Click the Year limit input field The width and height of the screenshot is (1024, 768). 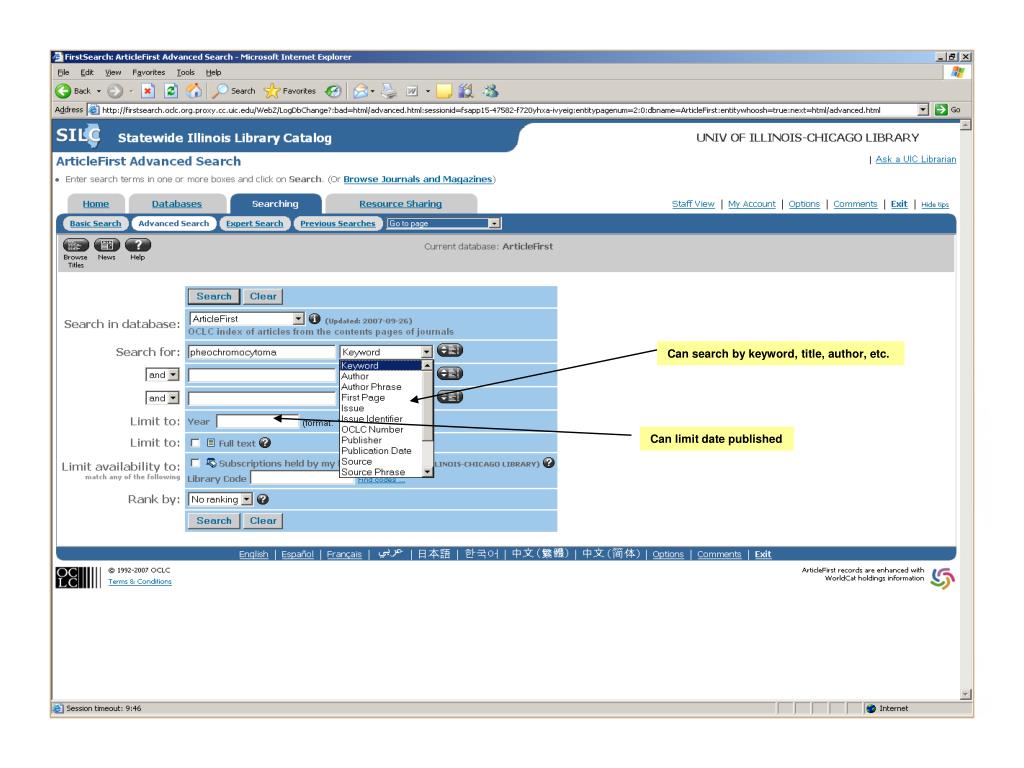(x=257, y=421)
